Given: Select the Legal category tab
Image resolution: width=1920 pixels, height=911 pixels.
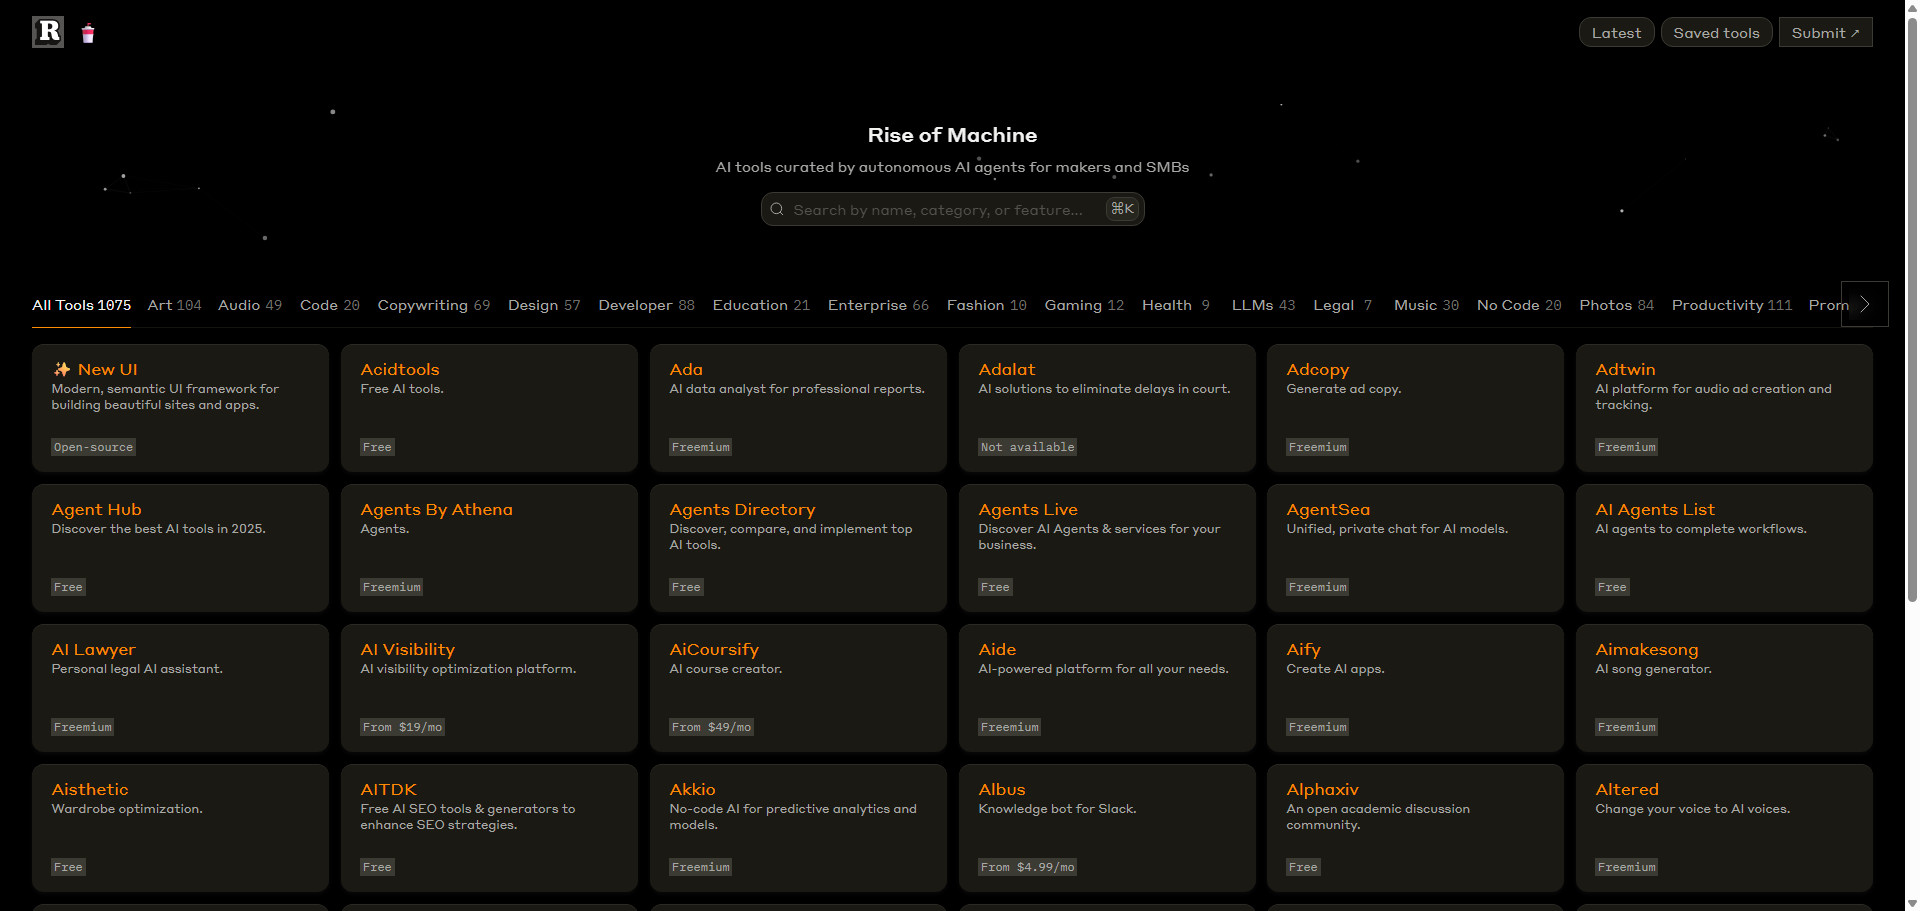Looking at the screenshot, I should pyautogui.click(x=1342, y=305).
